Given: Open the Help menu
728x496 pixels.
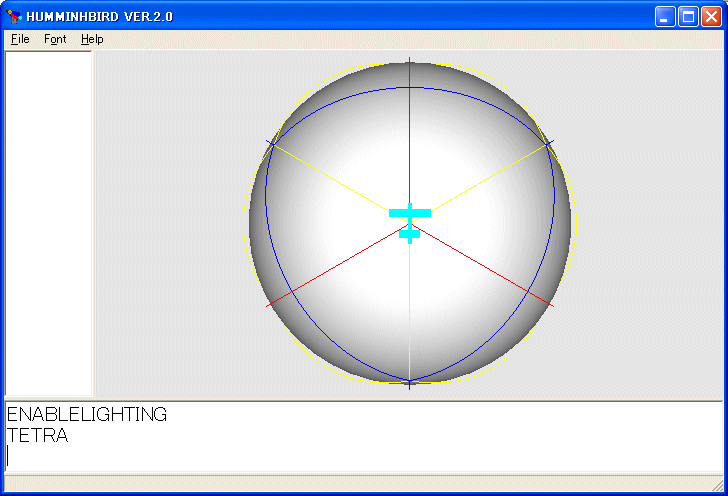Looking at the screenshot, I should 92,39.
